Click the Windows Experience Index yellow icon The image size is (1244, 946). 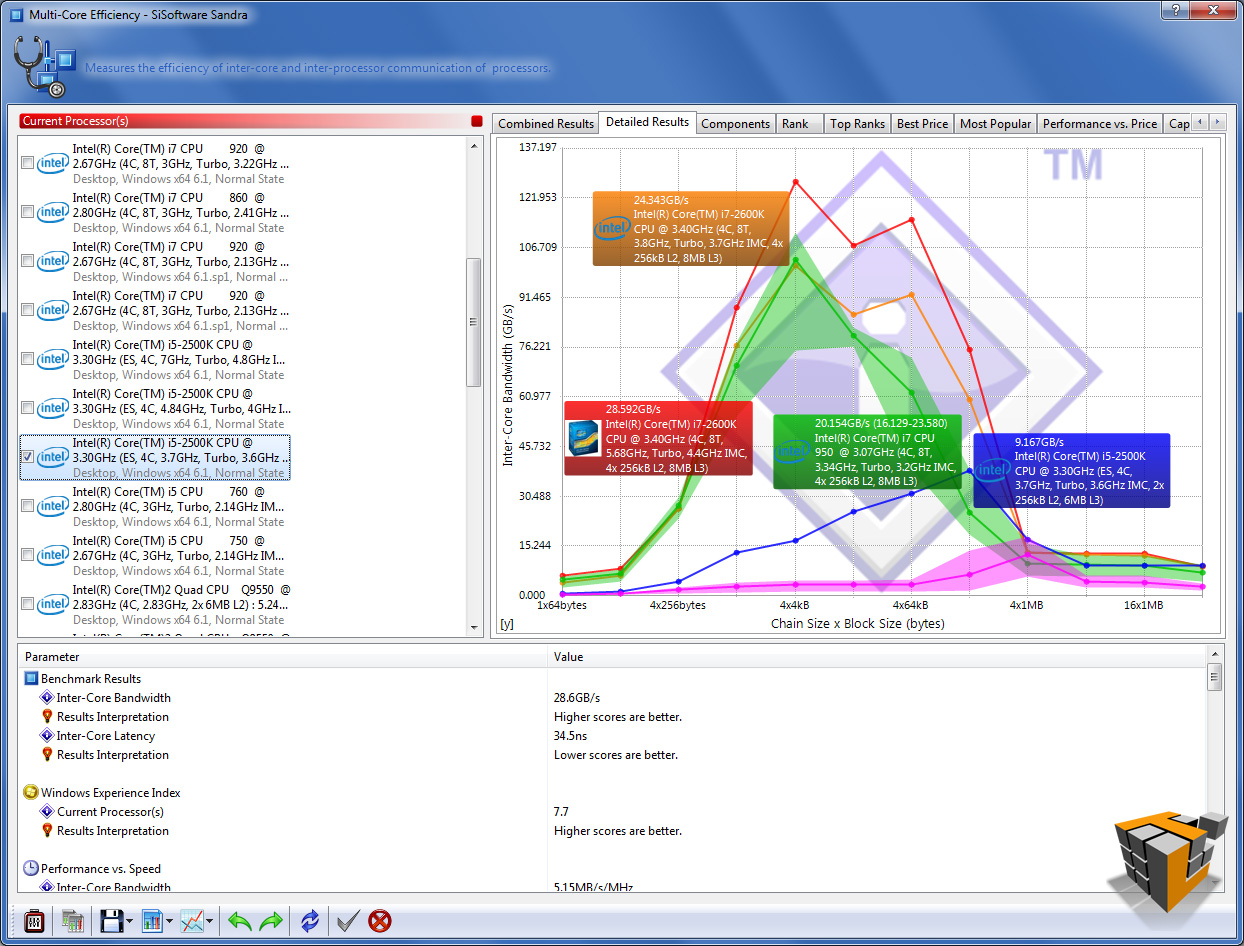click(31, 793)
